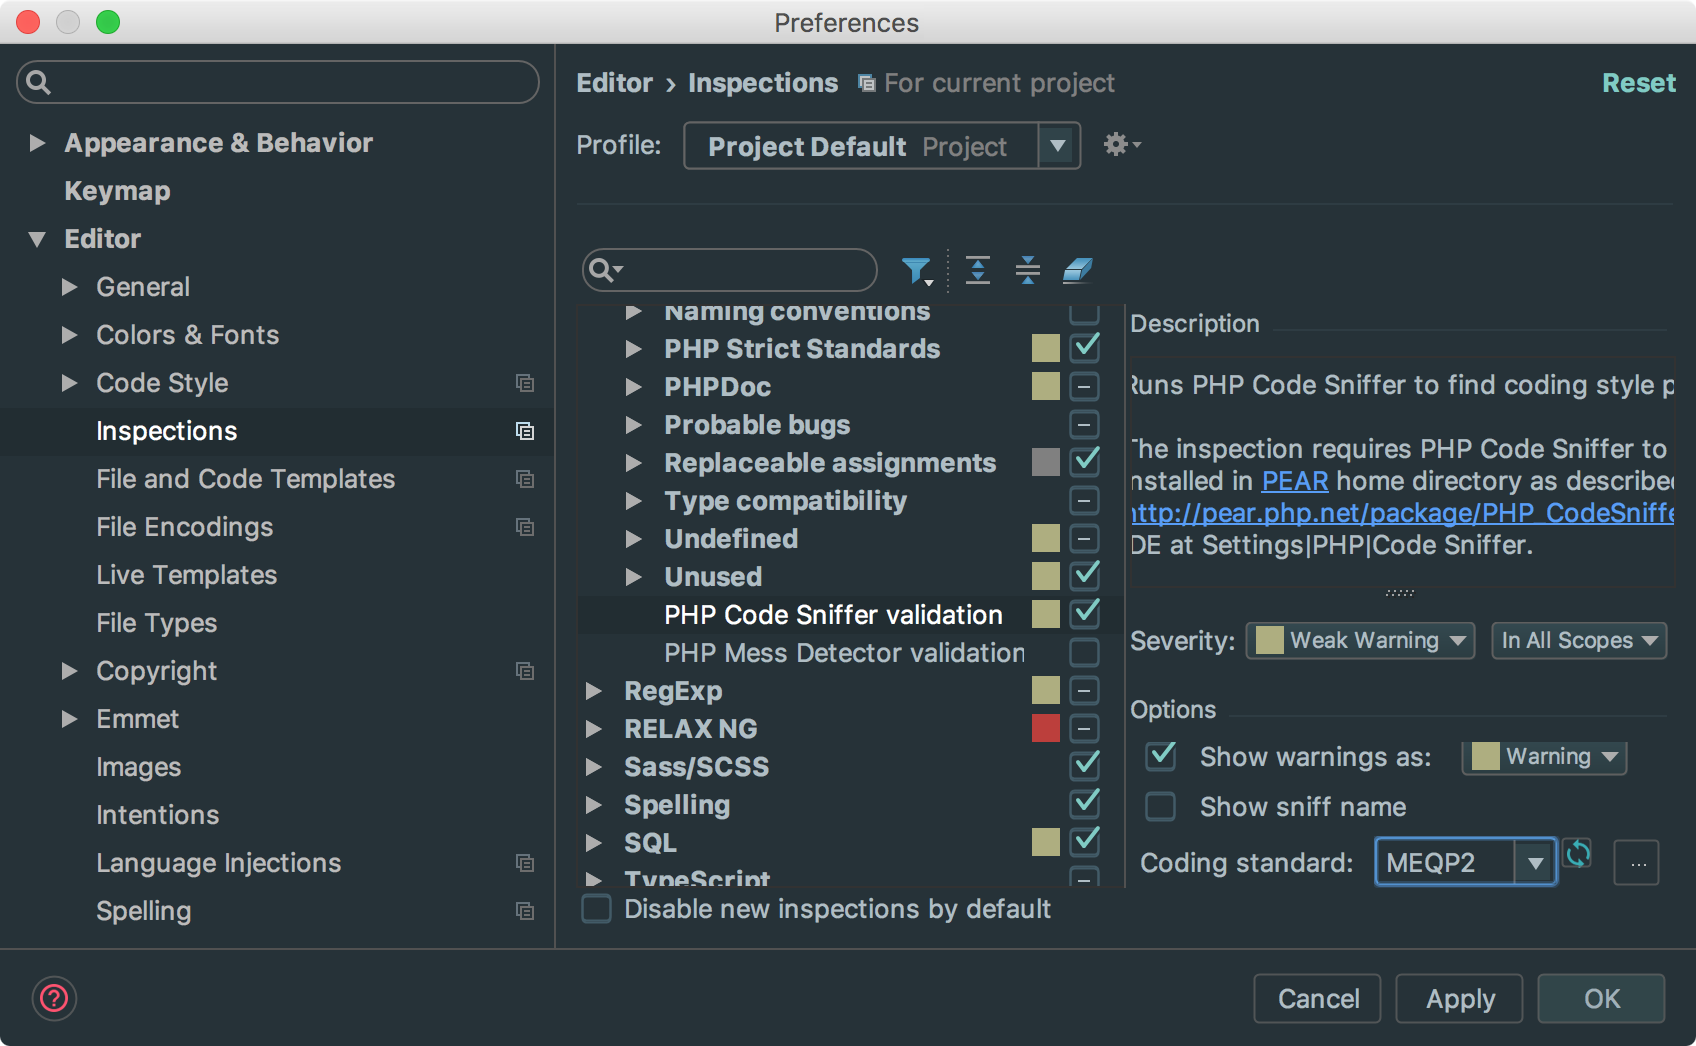The image size is (1696, 1046).
Task: Toggle the Show sniff name checkbox
Action: click(x=1160, y=807)
